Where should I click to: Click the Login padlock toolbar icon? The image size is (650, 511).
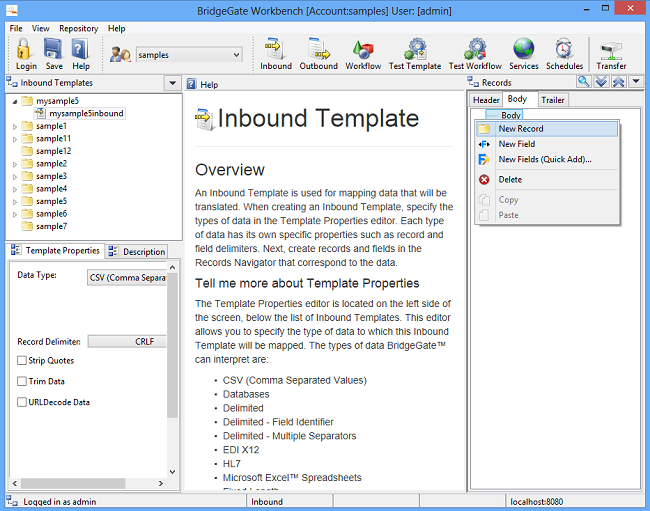click(x=24, y=49)
